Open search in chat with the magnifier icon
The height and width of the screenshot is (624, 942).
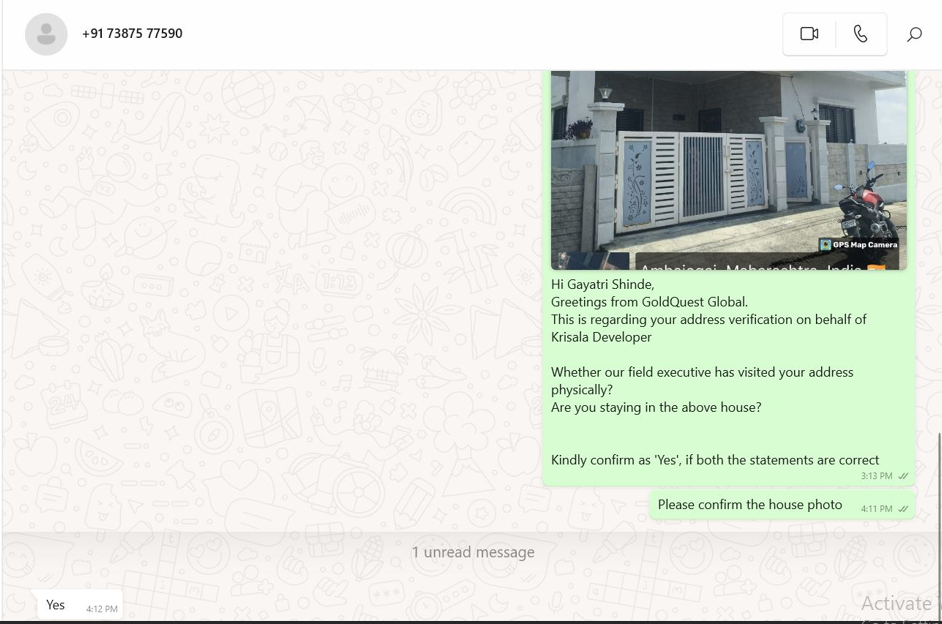[x=914, y=34]
